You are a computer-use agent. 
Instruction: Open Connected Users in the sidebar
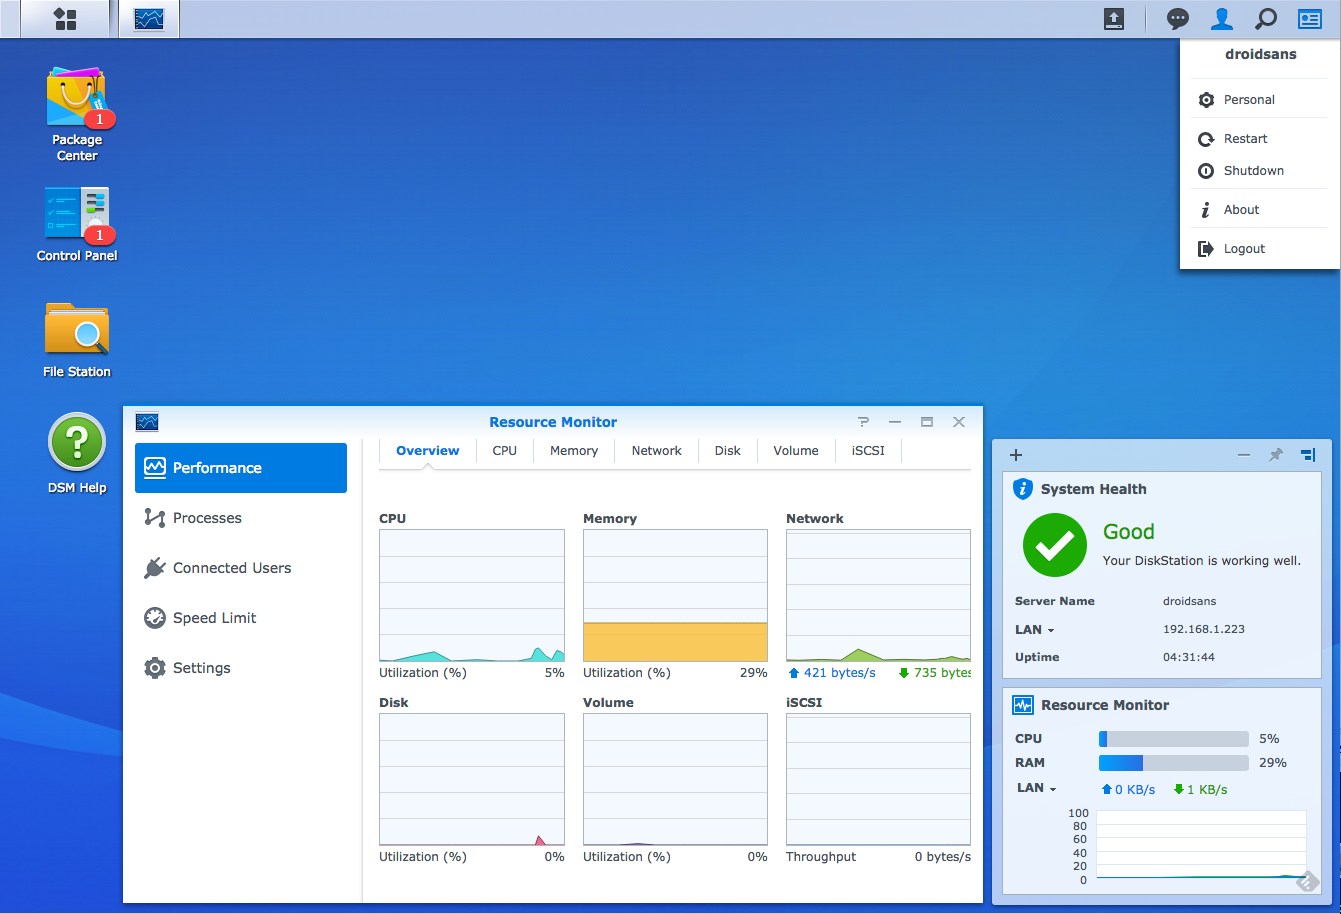pos(241,568)
